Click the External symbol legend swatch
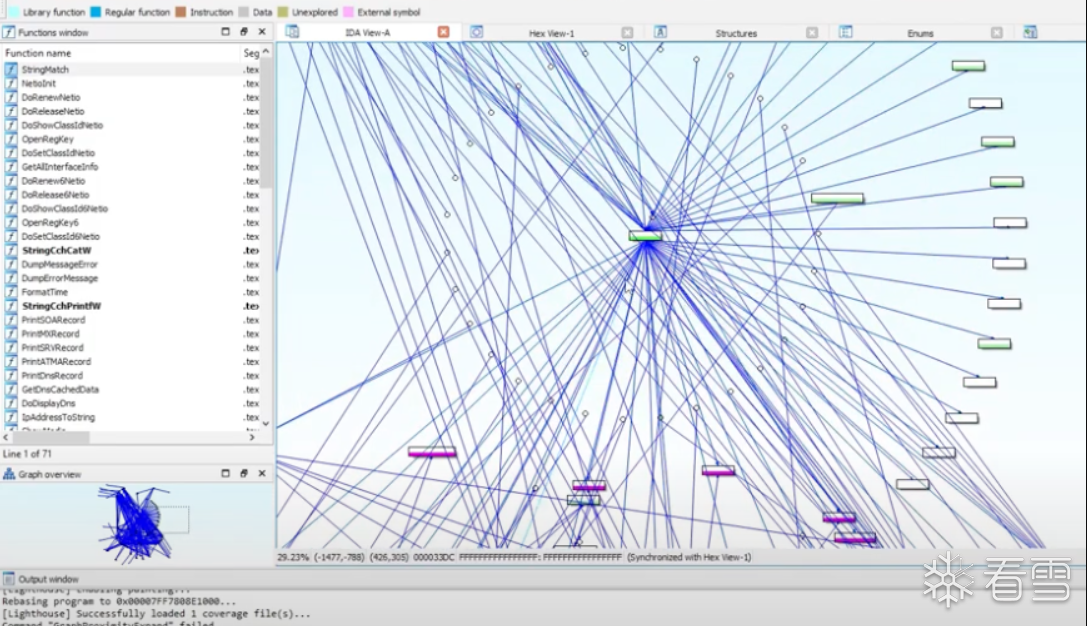 click(x=349, y=12)
